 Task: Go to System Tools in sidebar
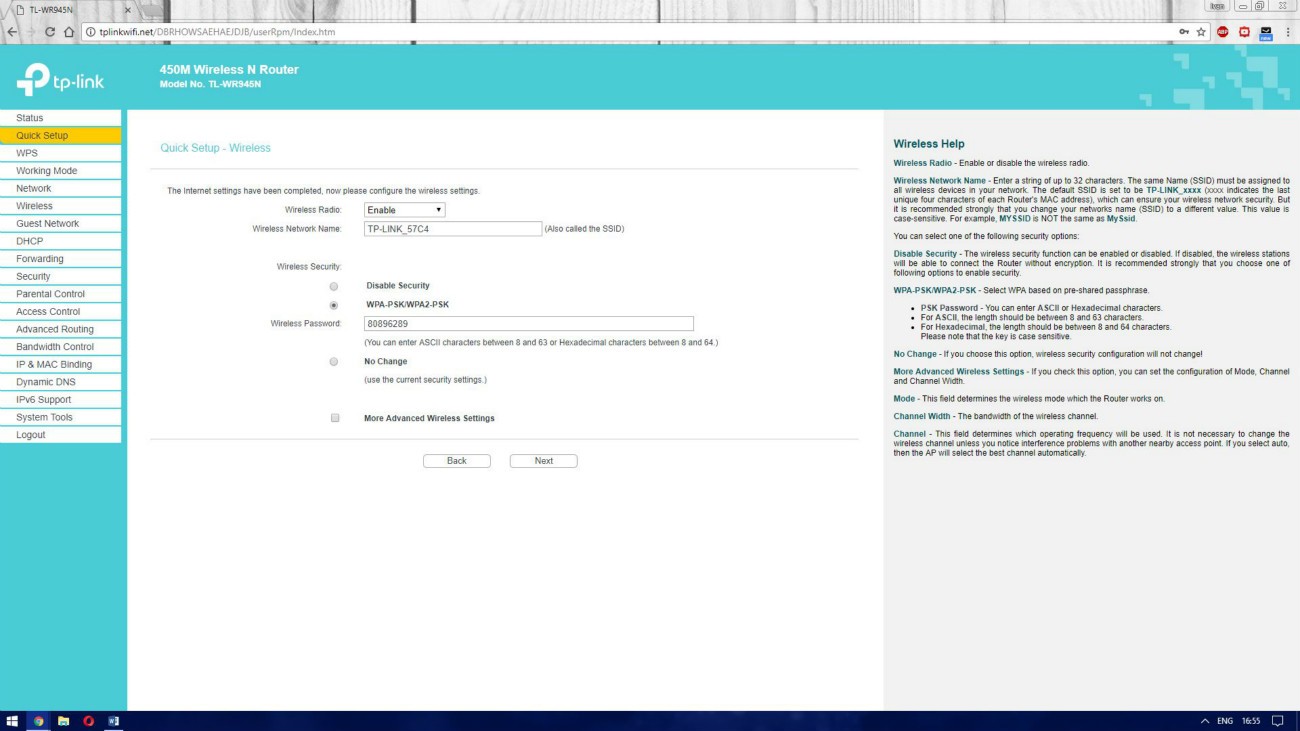point(44,417)
